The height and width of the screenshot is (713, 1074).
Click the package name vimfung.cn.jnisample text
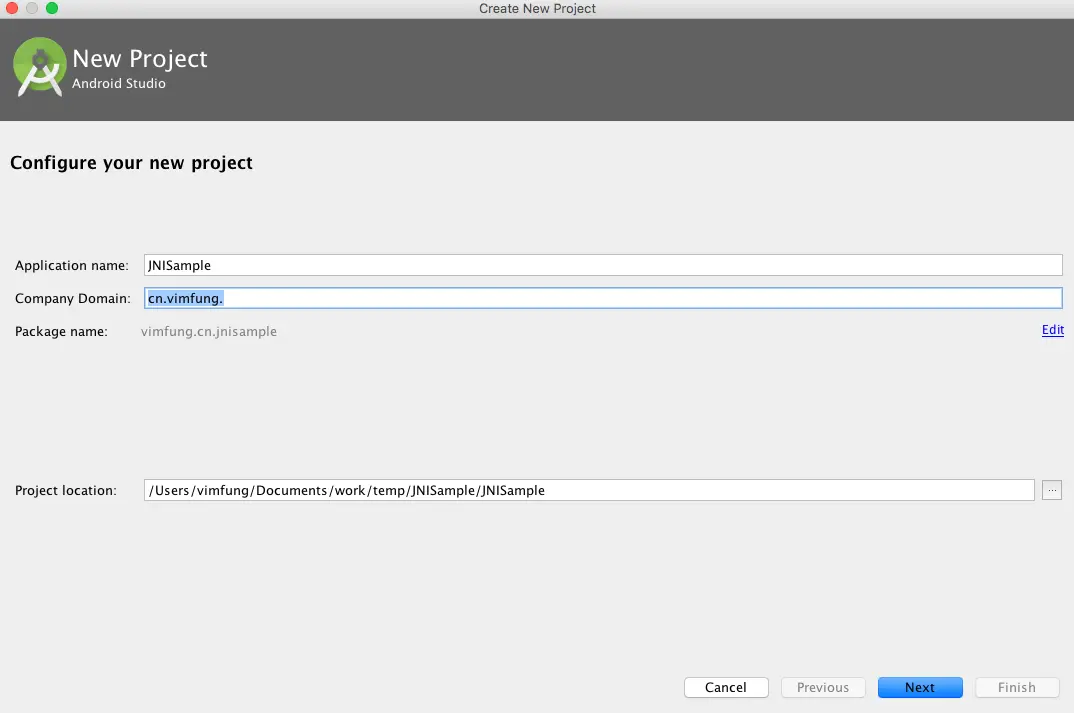coord(209,332)
